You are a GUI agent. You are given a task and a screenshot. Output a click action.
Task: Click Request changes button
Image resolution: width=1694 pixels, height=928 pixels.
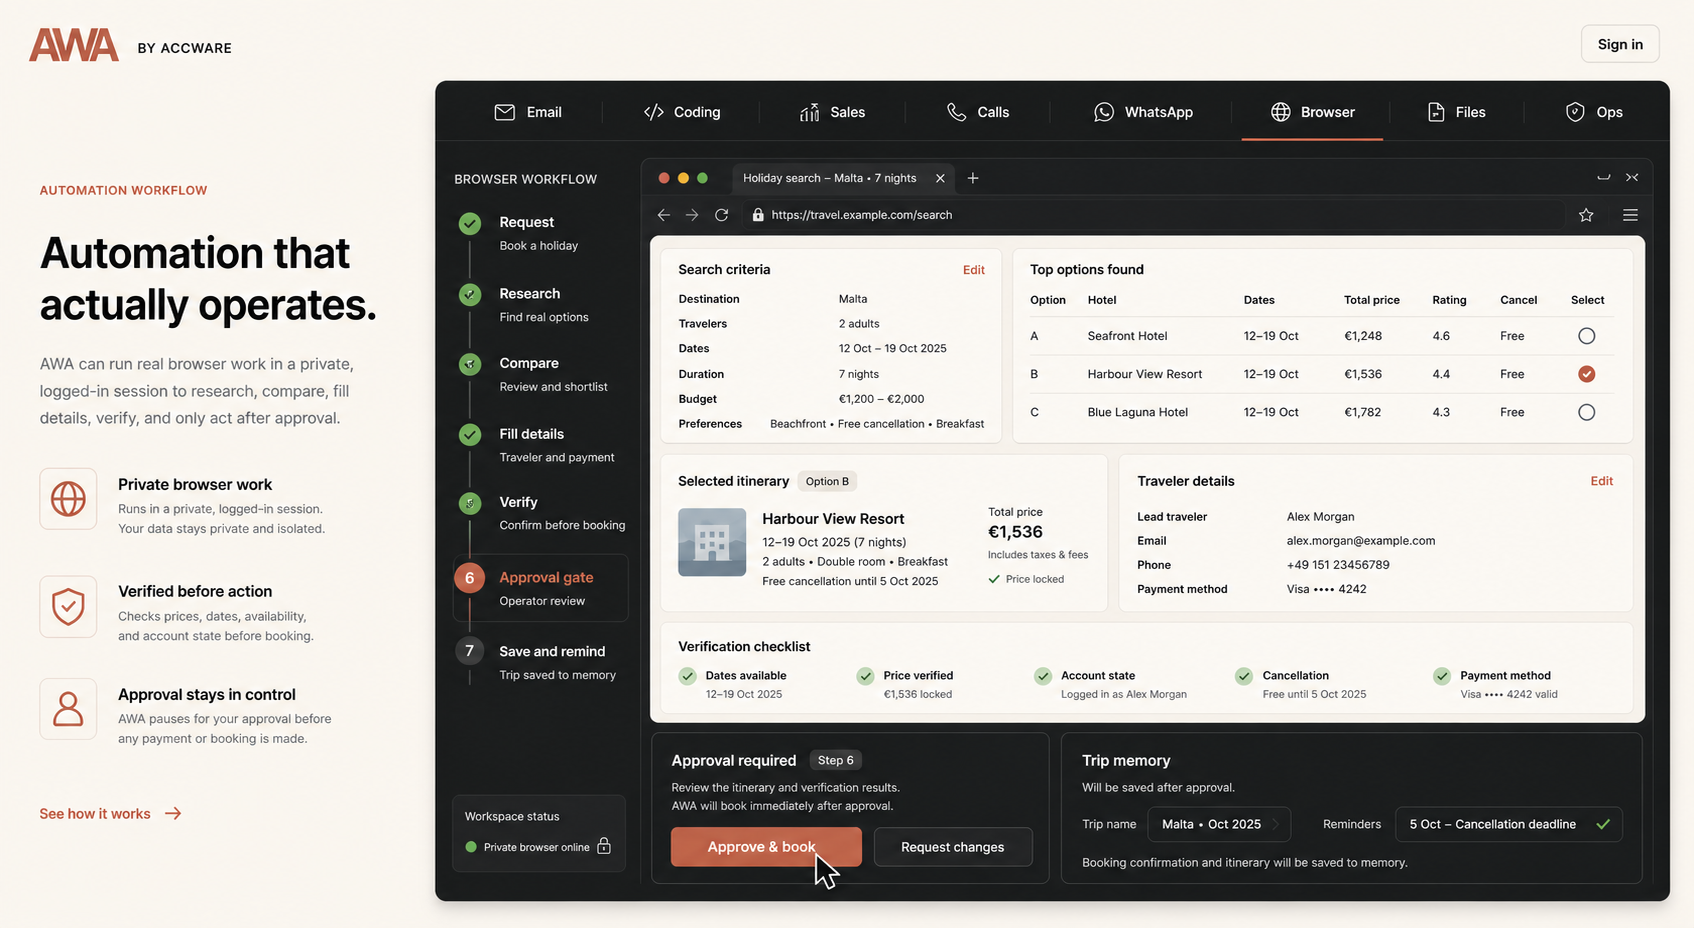[953, 847]
